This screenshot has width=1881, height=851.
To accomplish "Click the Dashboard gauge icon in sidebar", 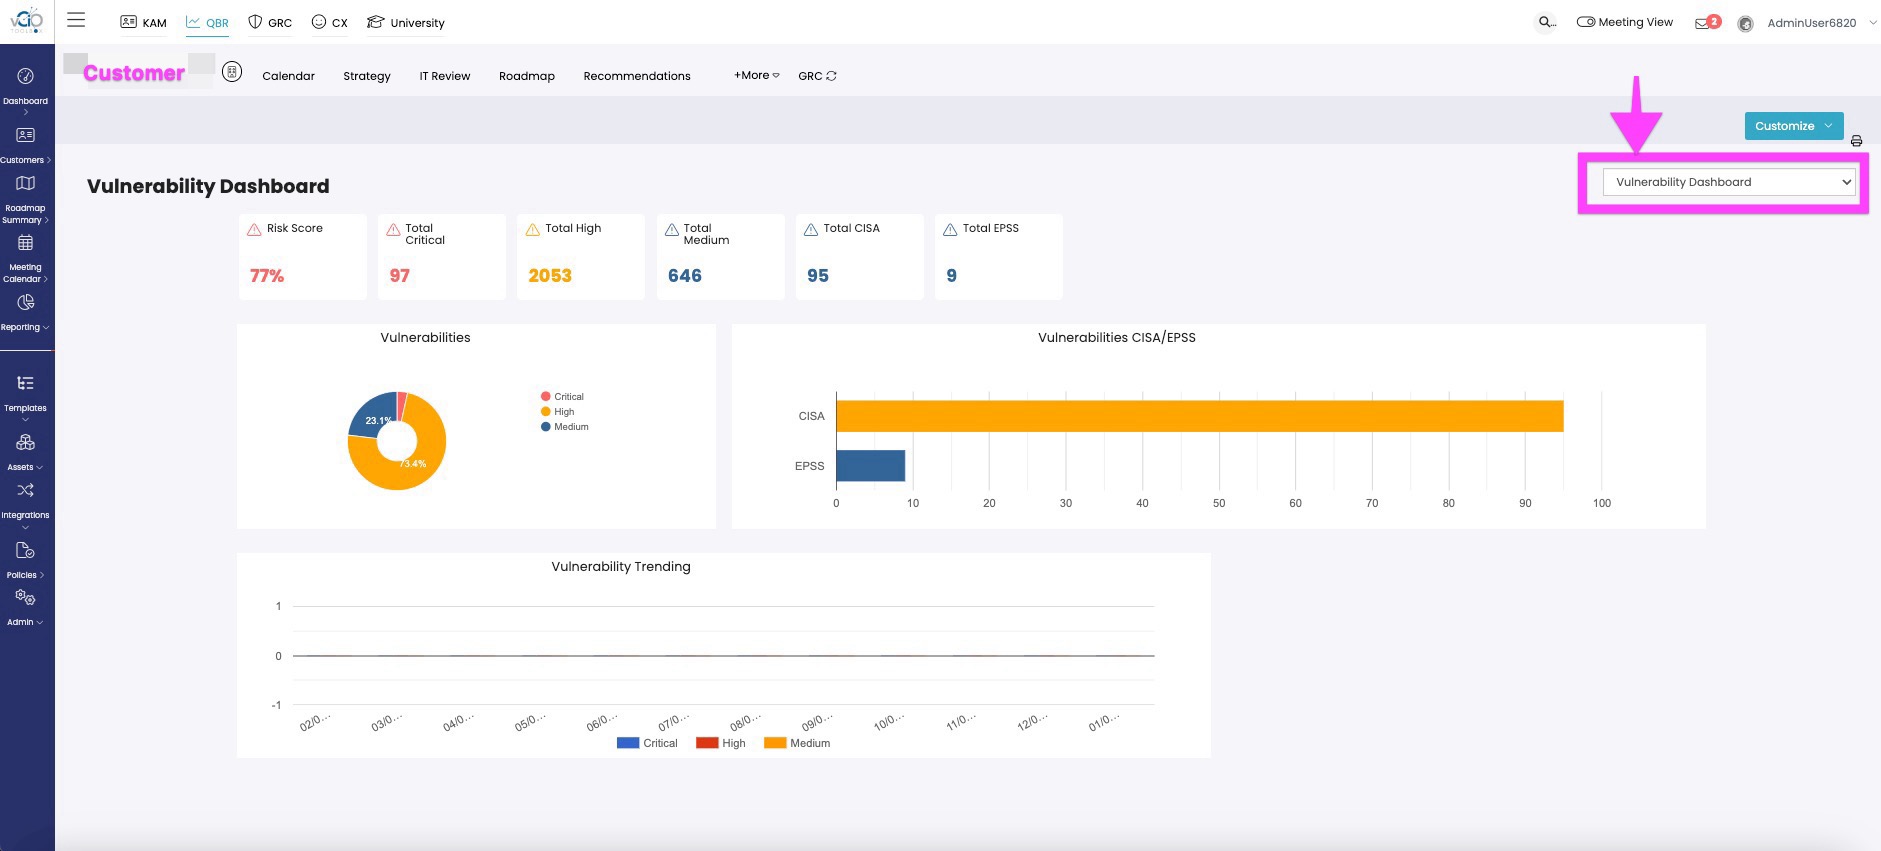I will pos(26,76).
